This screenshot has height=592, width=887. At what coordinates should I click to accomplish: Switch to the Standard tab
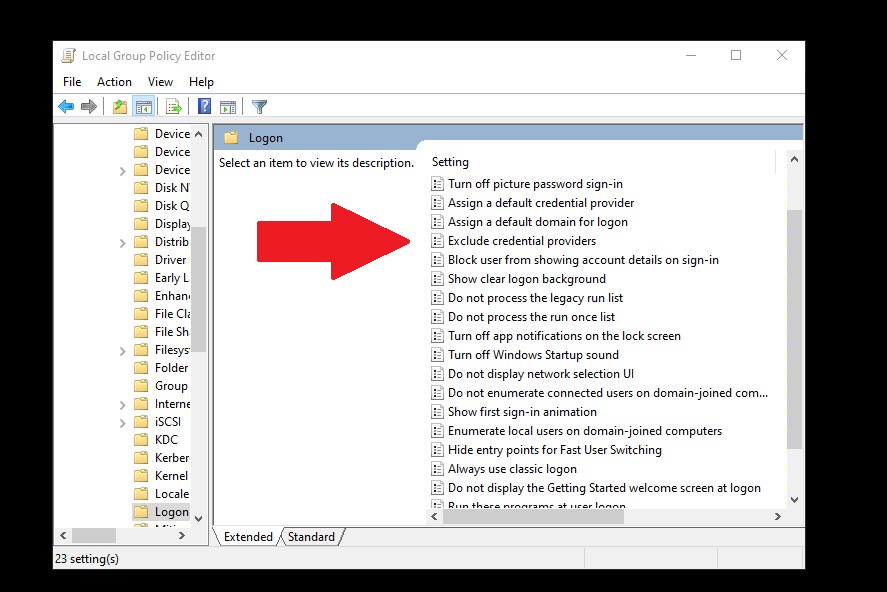(311, 536)
